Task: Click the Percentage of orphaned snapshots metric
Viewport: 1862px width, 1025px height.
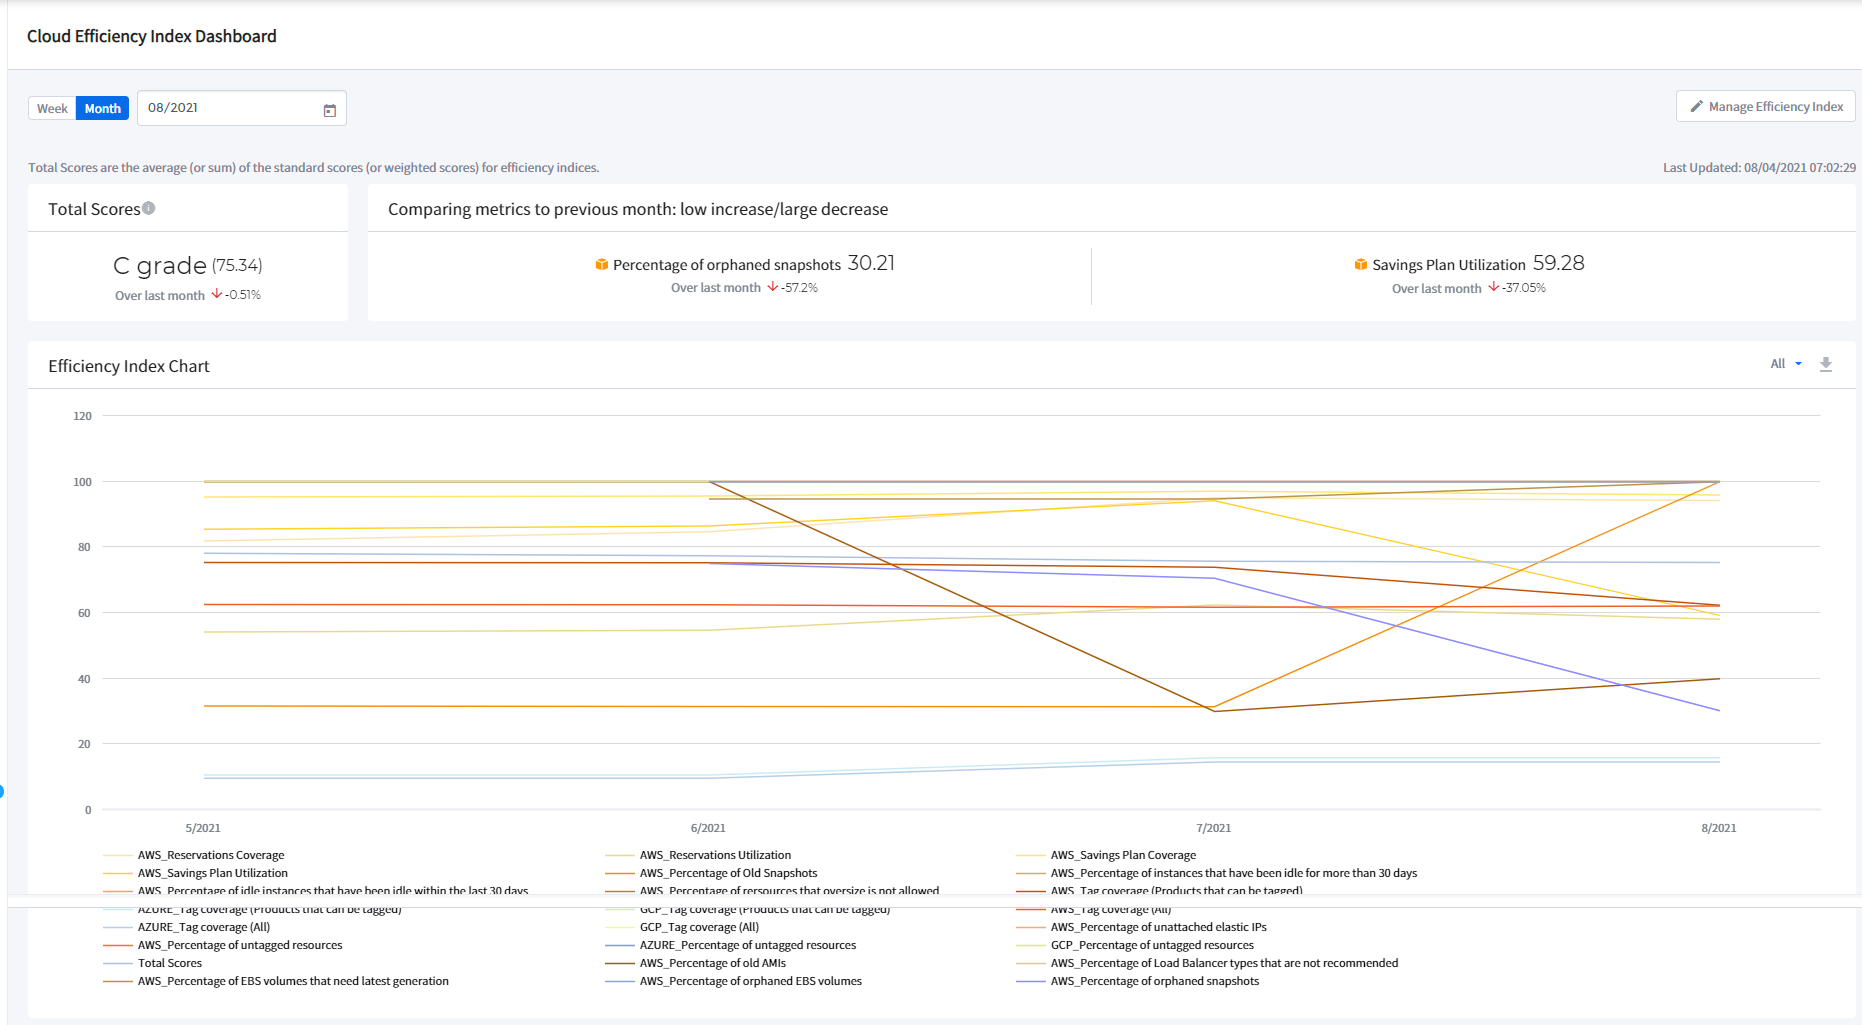Action: point(726,265)
